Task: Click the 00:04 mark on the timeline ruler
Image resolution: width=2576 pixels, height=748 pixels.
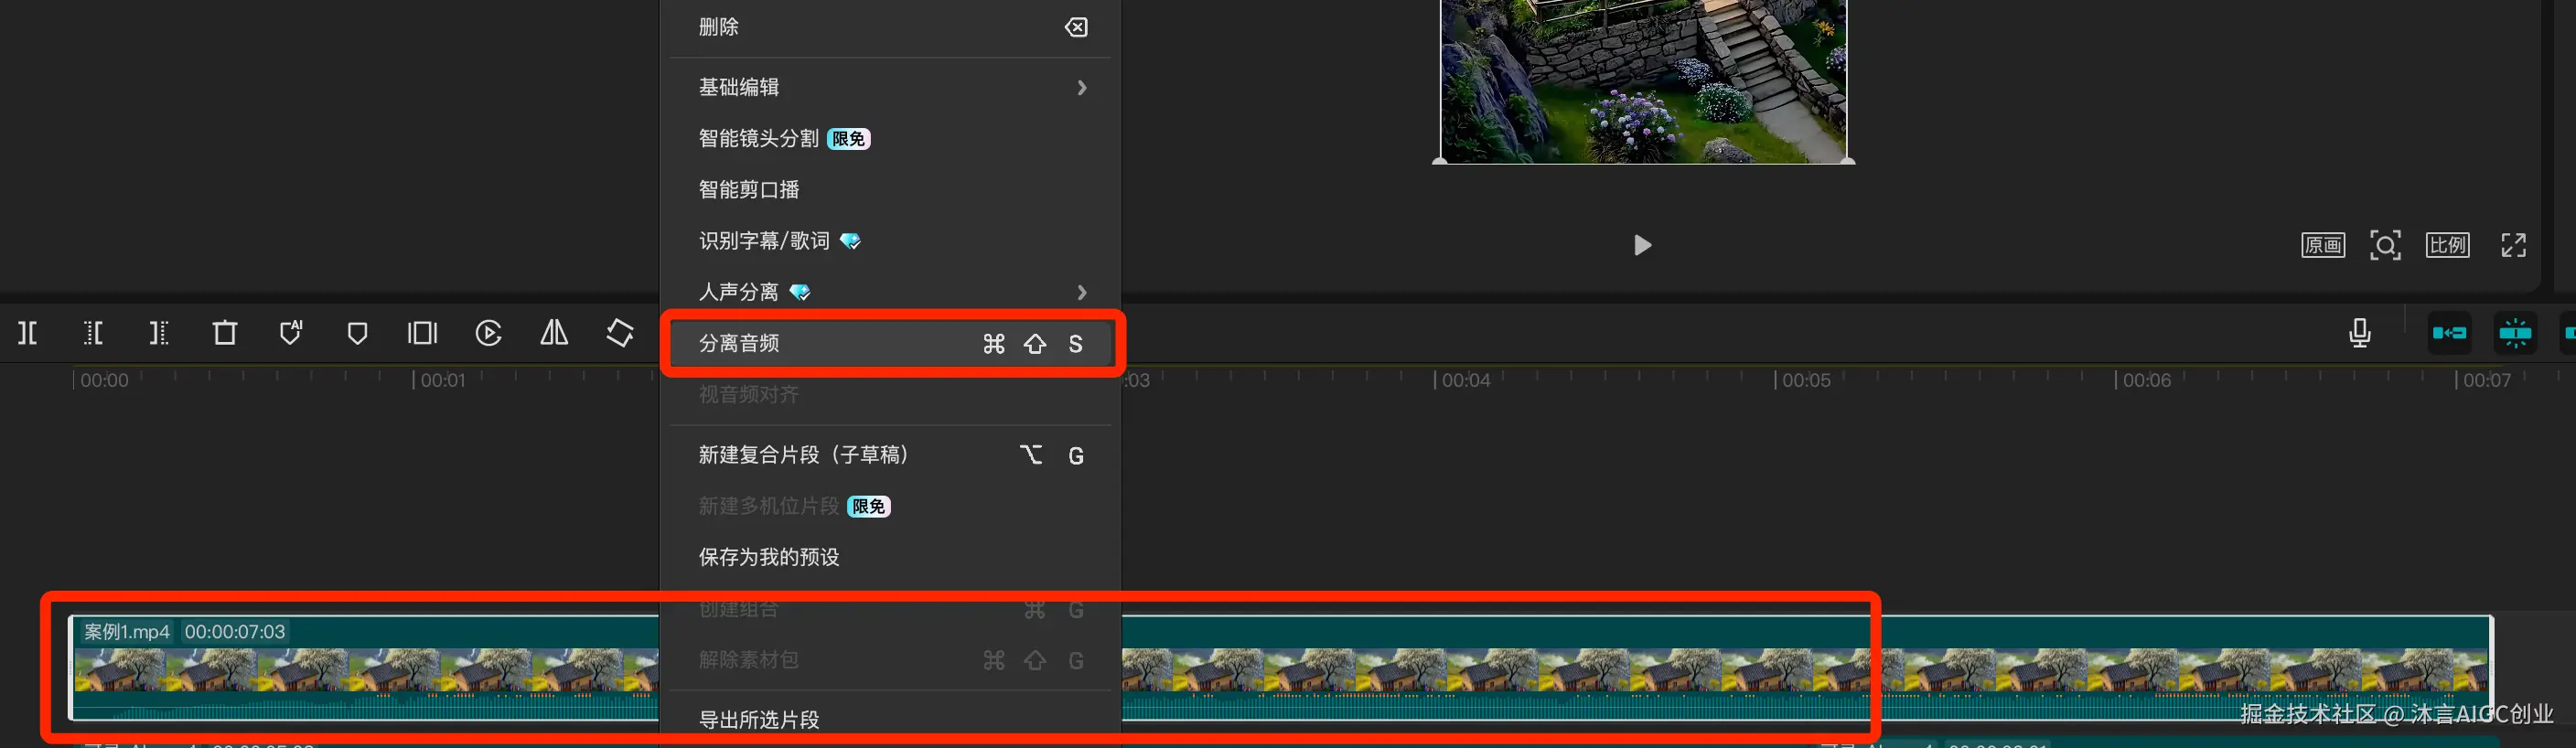Action: 1465,380
